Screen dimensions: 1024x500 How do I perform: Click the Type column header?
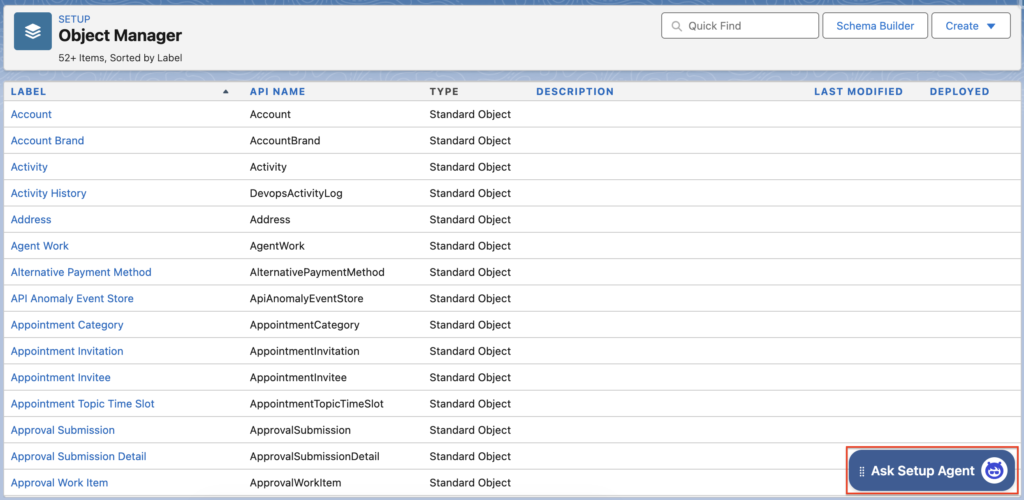[x=444, y=91]
